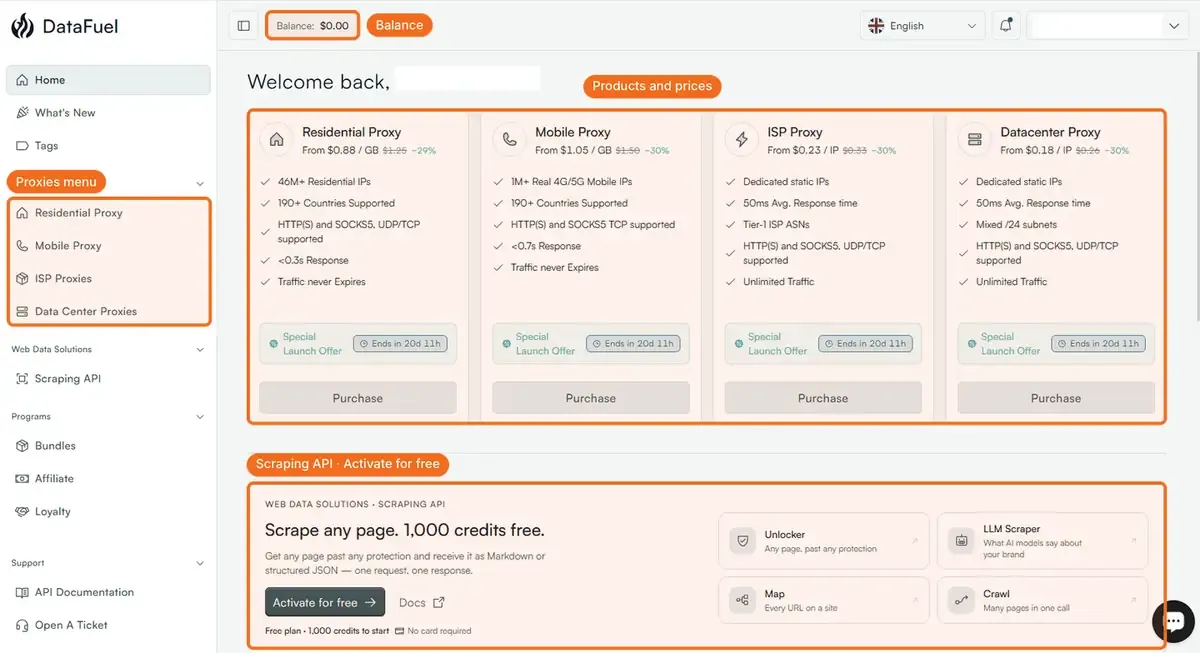Viewport: 1200px width, 653px height.
Task: Click the Residential Proxy card house icon
Action: pyautogui.click(x=277, y=140)
